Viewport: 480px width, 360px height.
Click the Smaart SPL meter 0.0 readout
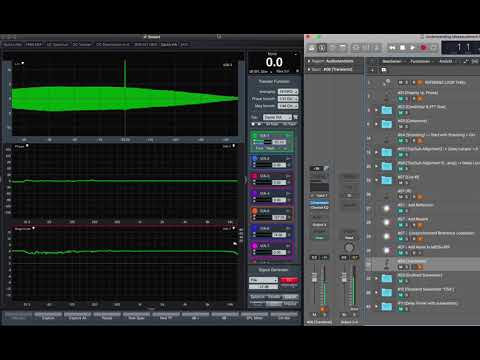(x=274, y=62)
